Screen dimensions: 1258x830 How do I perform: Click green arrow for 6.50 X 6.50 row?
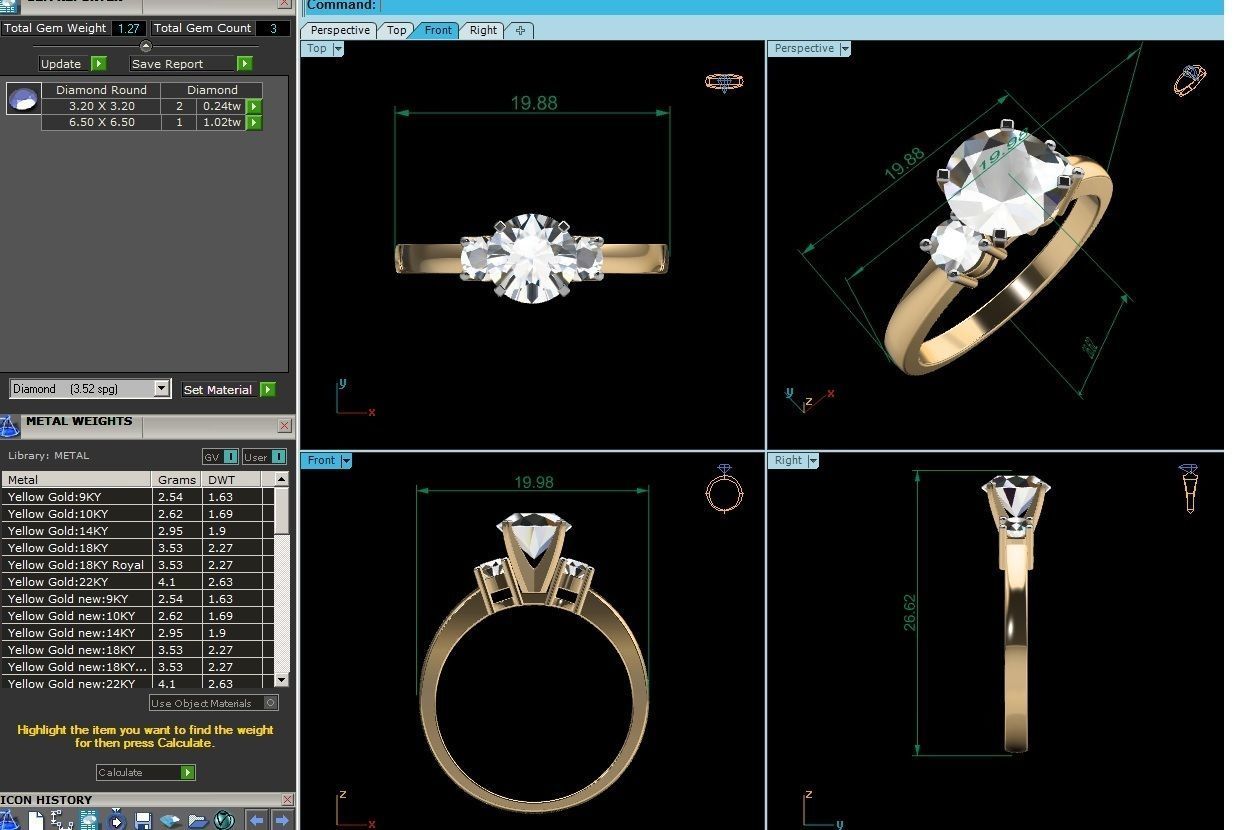pos(254,122)
